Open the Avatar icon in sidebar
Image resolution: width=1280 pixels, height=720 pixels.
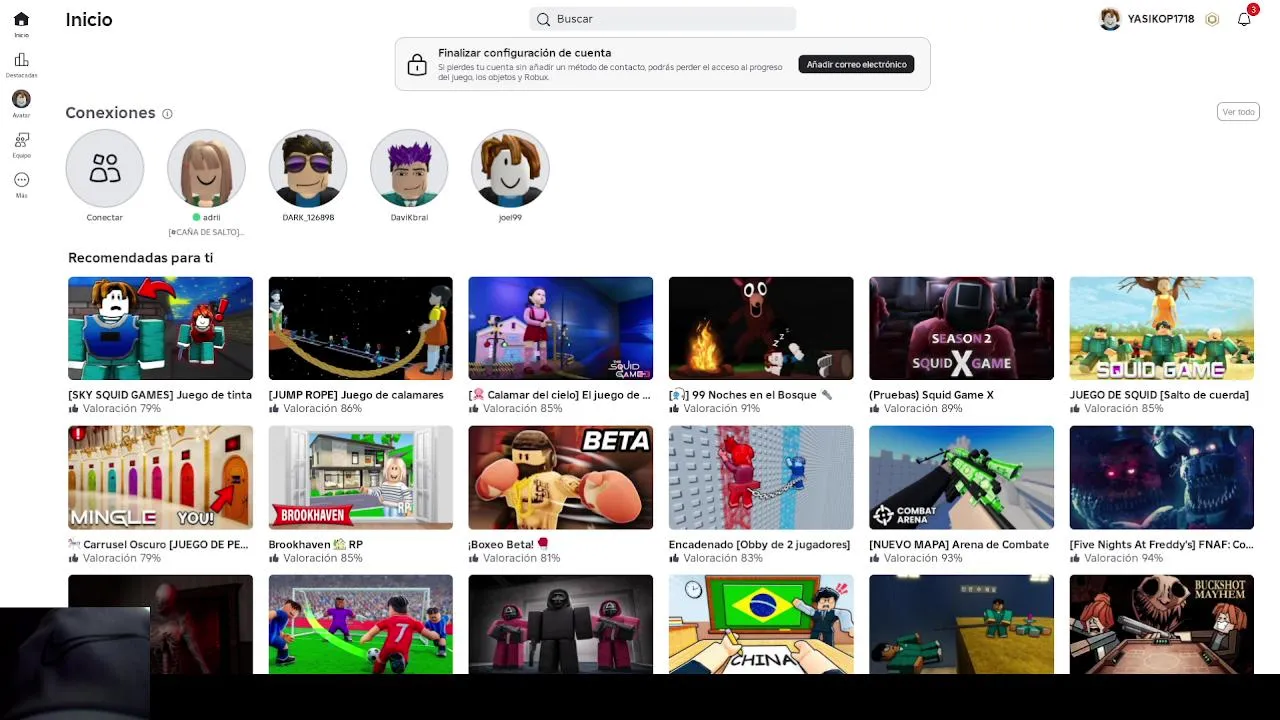click(21, 99)
